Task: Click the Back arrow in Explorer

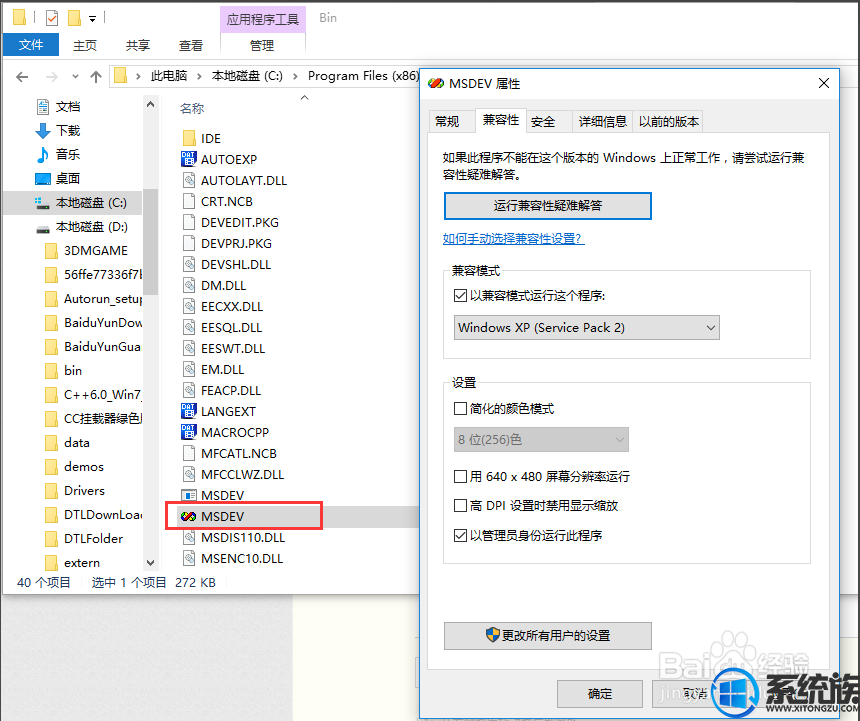Action: click(22, 77)
